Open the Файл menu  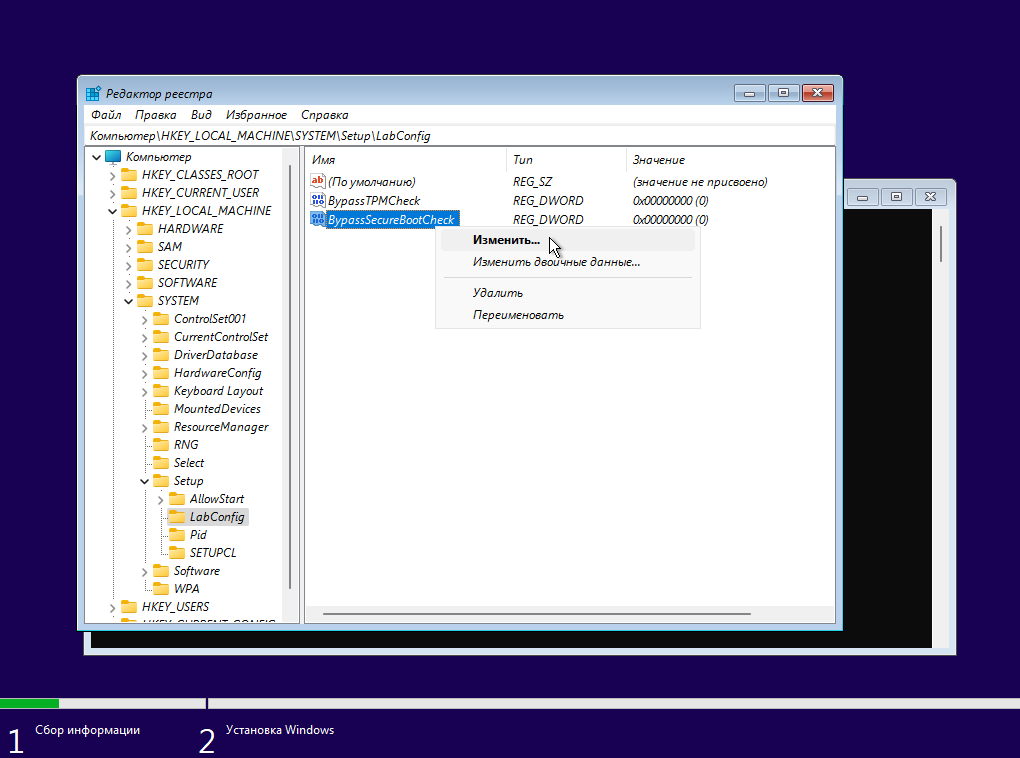pyautogui.click(x=105, y=115)
